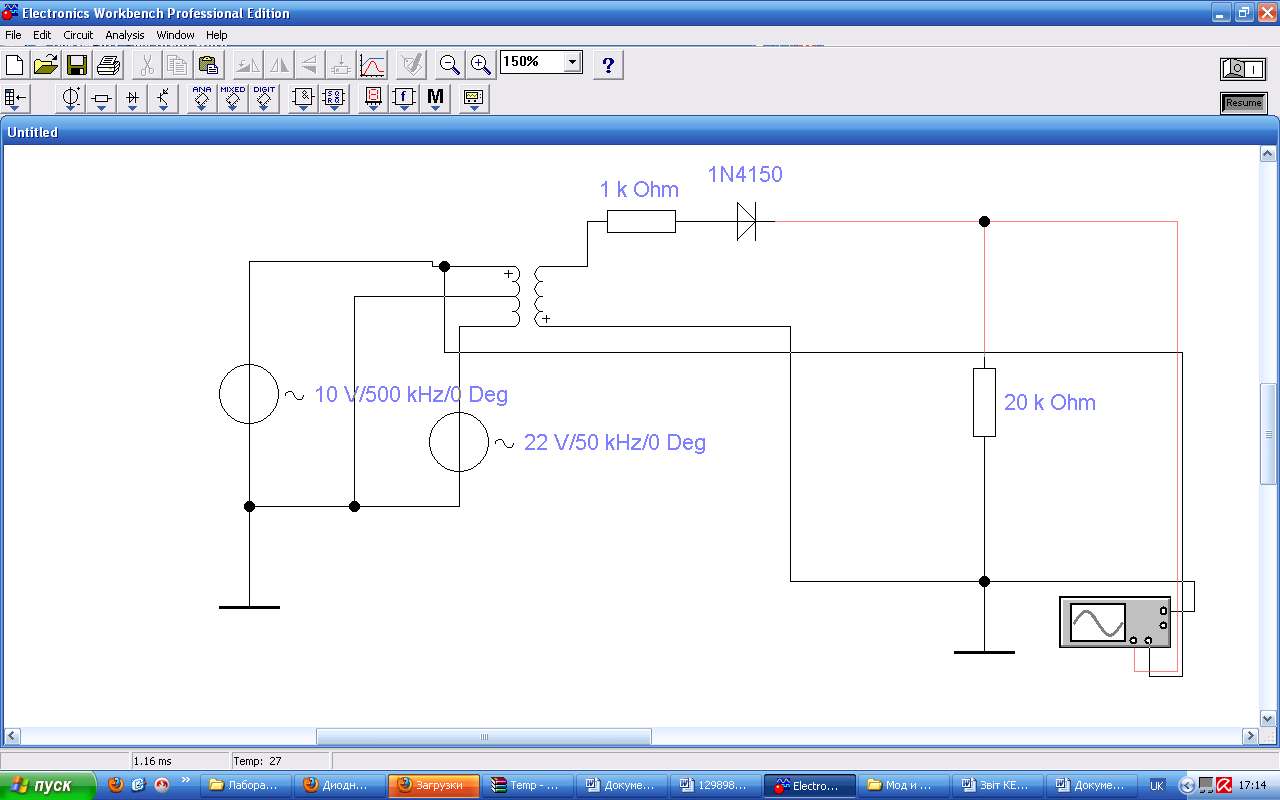Click the Start button labeled пуск
Viewport: 1280px width, 800px height.
tap(48, 786)
